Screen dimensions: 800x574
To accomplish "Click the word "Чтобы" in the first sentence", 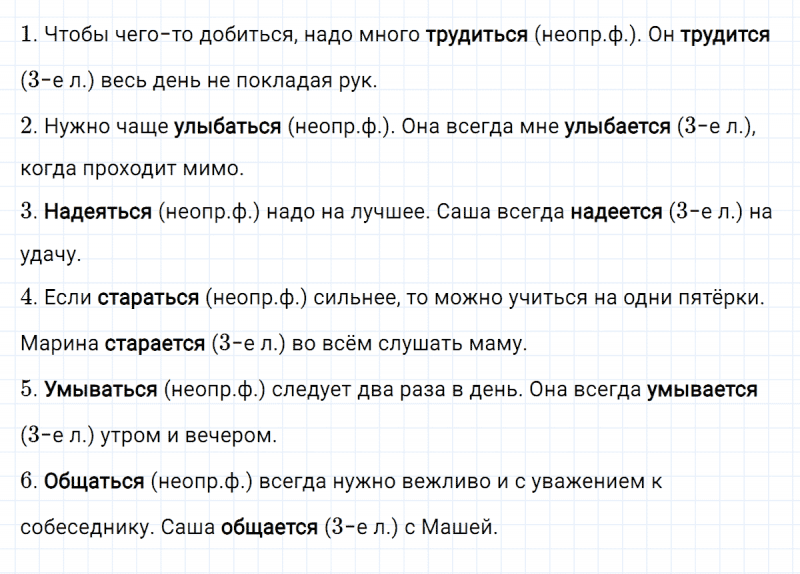I will pyautogui.click(x=71, y=35).
